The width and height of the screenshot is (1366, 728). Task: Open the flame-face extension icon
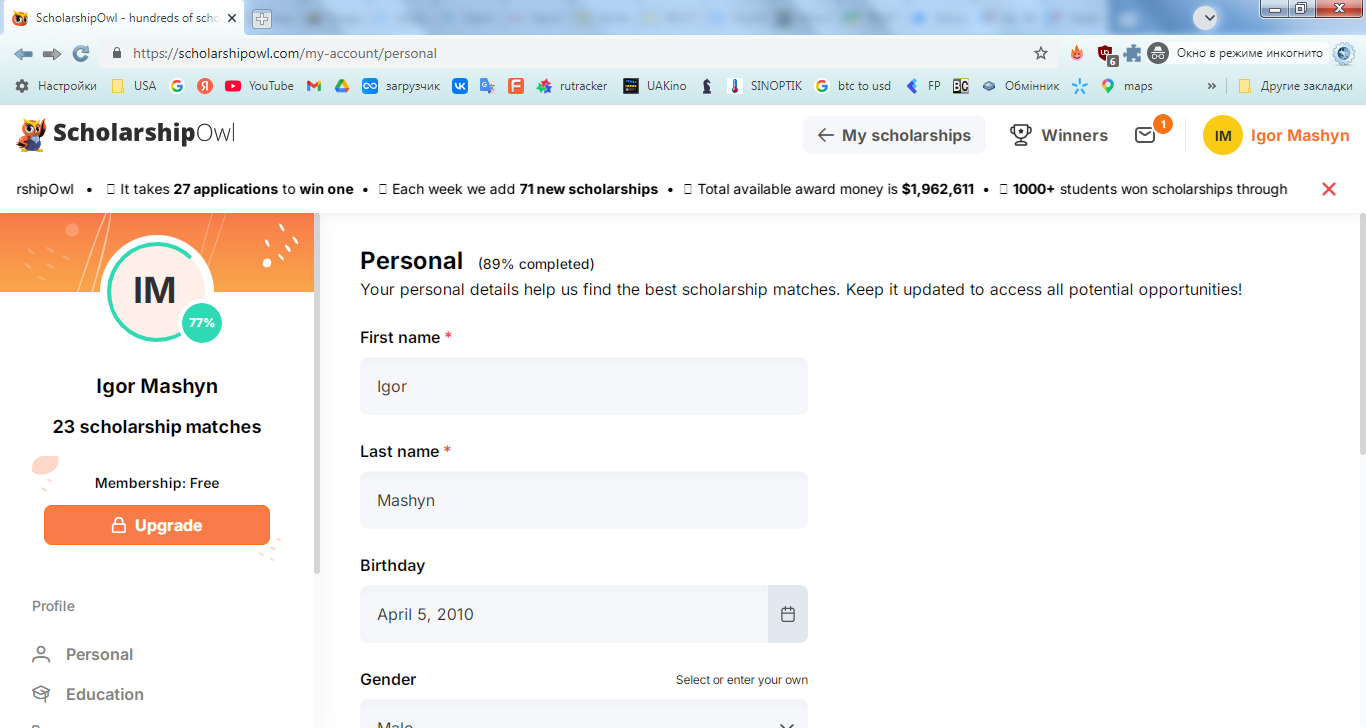coord(1077,53)
